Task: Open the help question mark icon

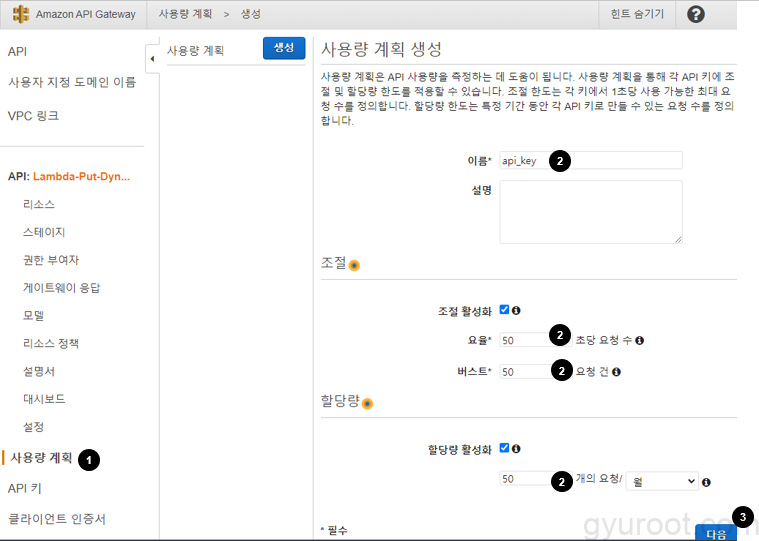Action: coord(696,14)
